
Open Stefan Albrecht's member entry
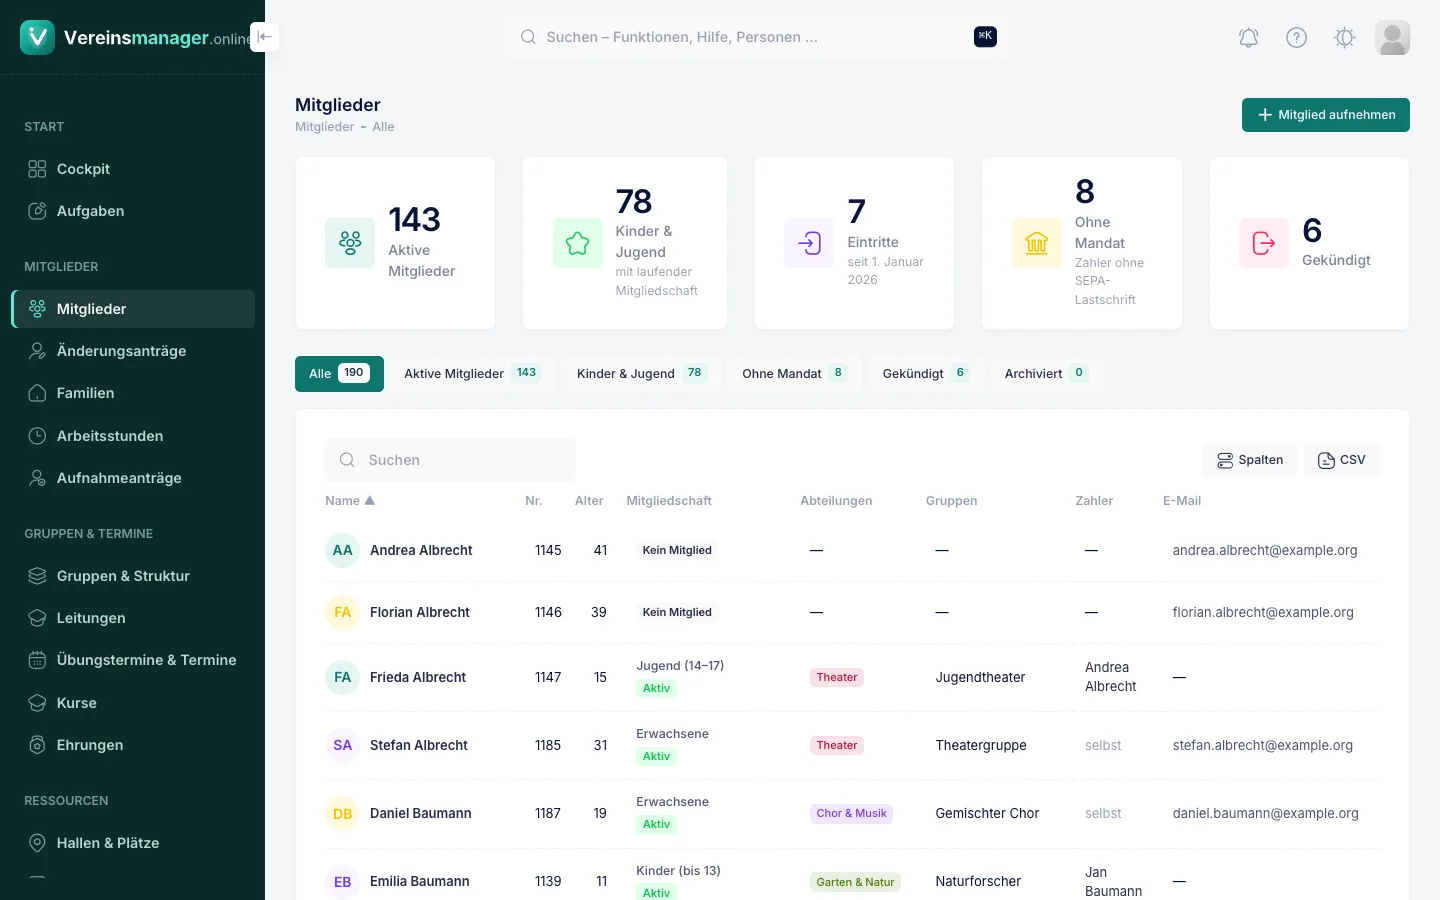pos(419,745)
